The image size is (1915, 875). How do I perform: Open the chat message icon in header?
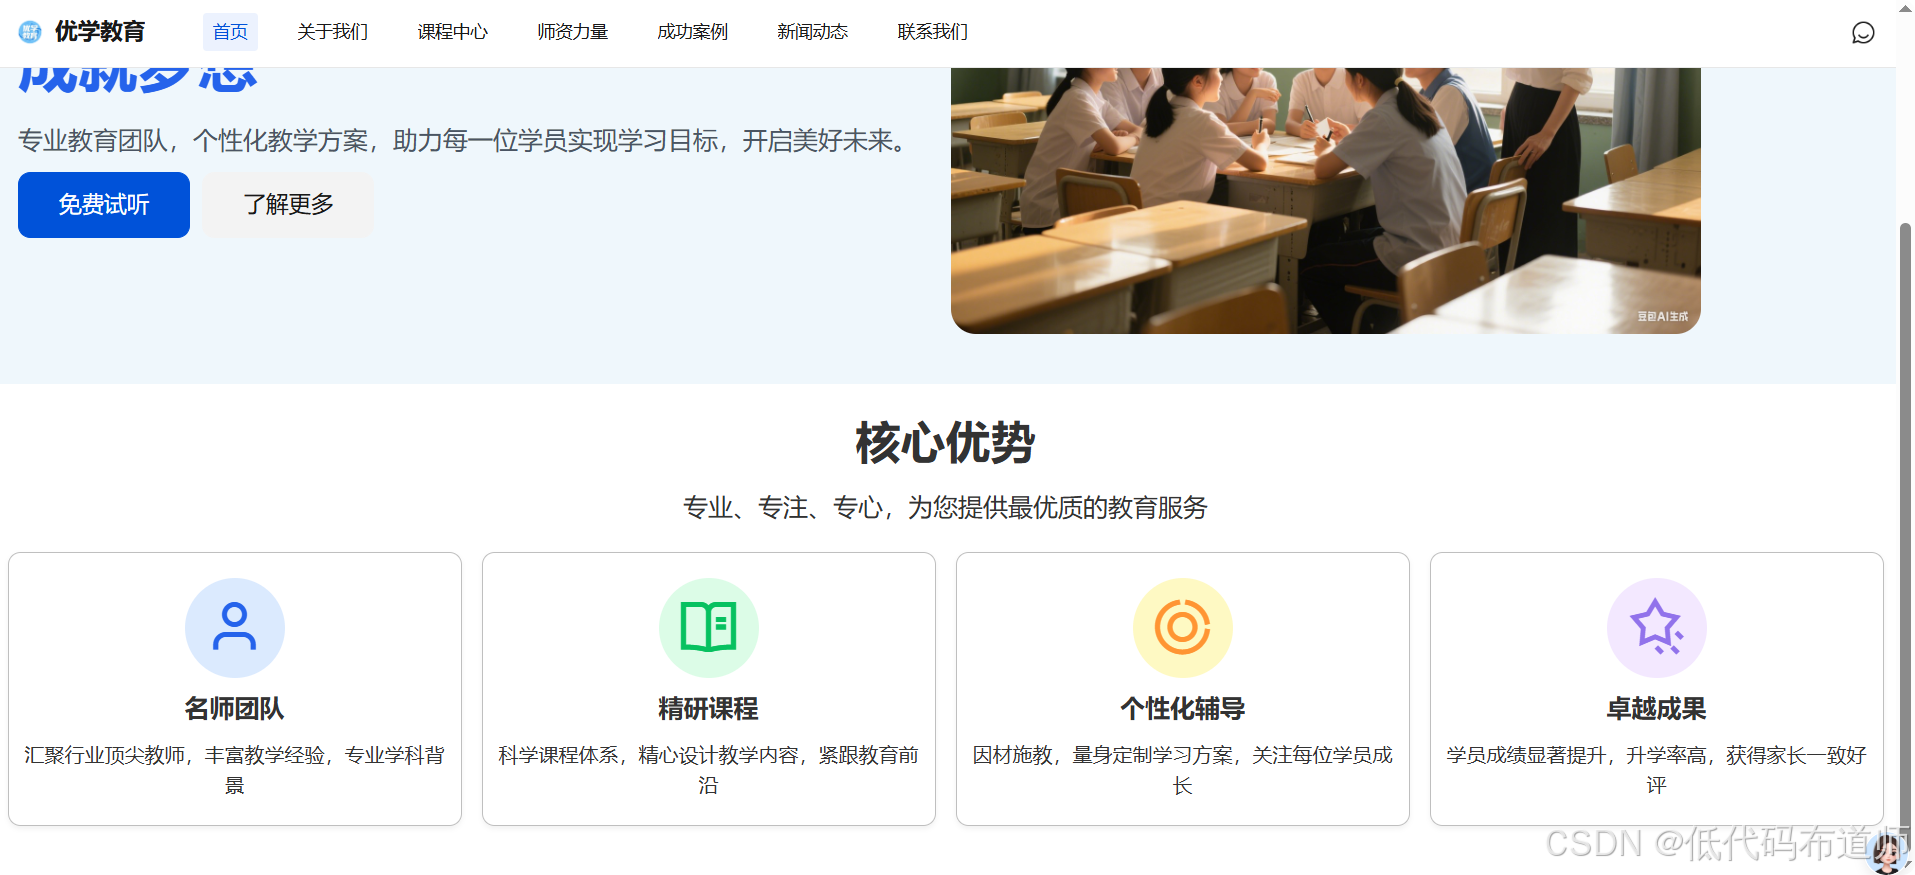coord(1863,33)
